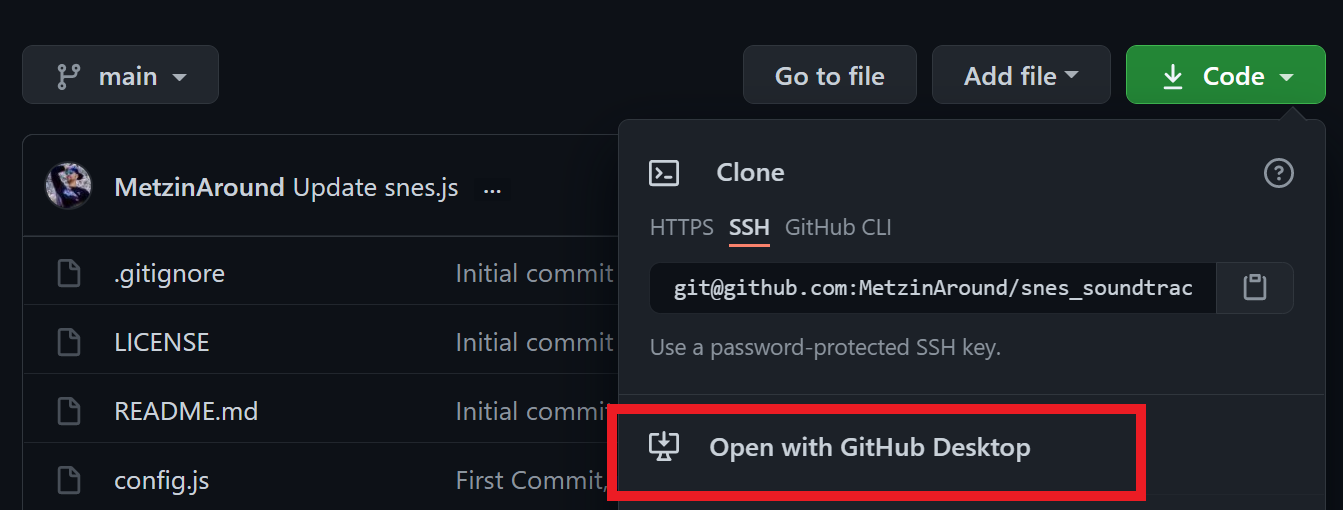Click the help question mark icon
Image resolution: width=1343 pixels, height=510 pixels.
[1279, 173]
